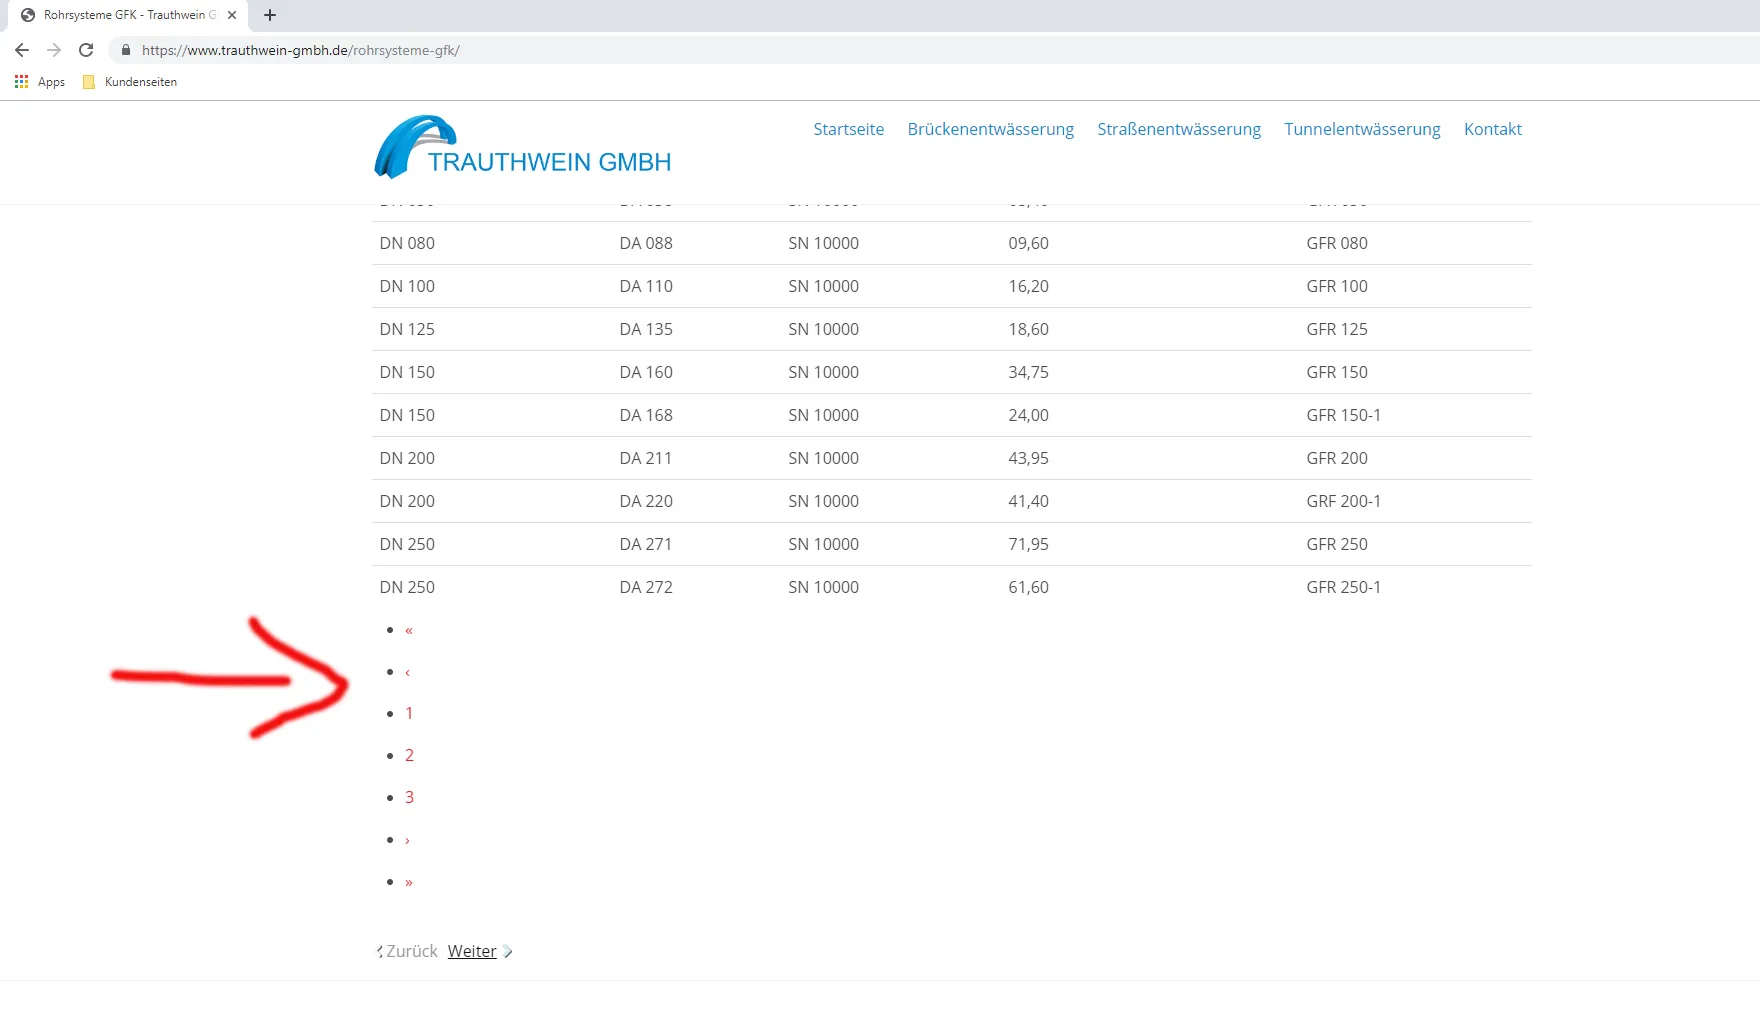Go to pagination page 1

click(409, 713)
